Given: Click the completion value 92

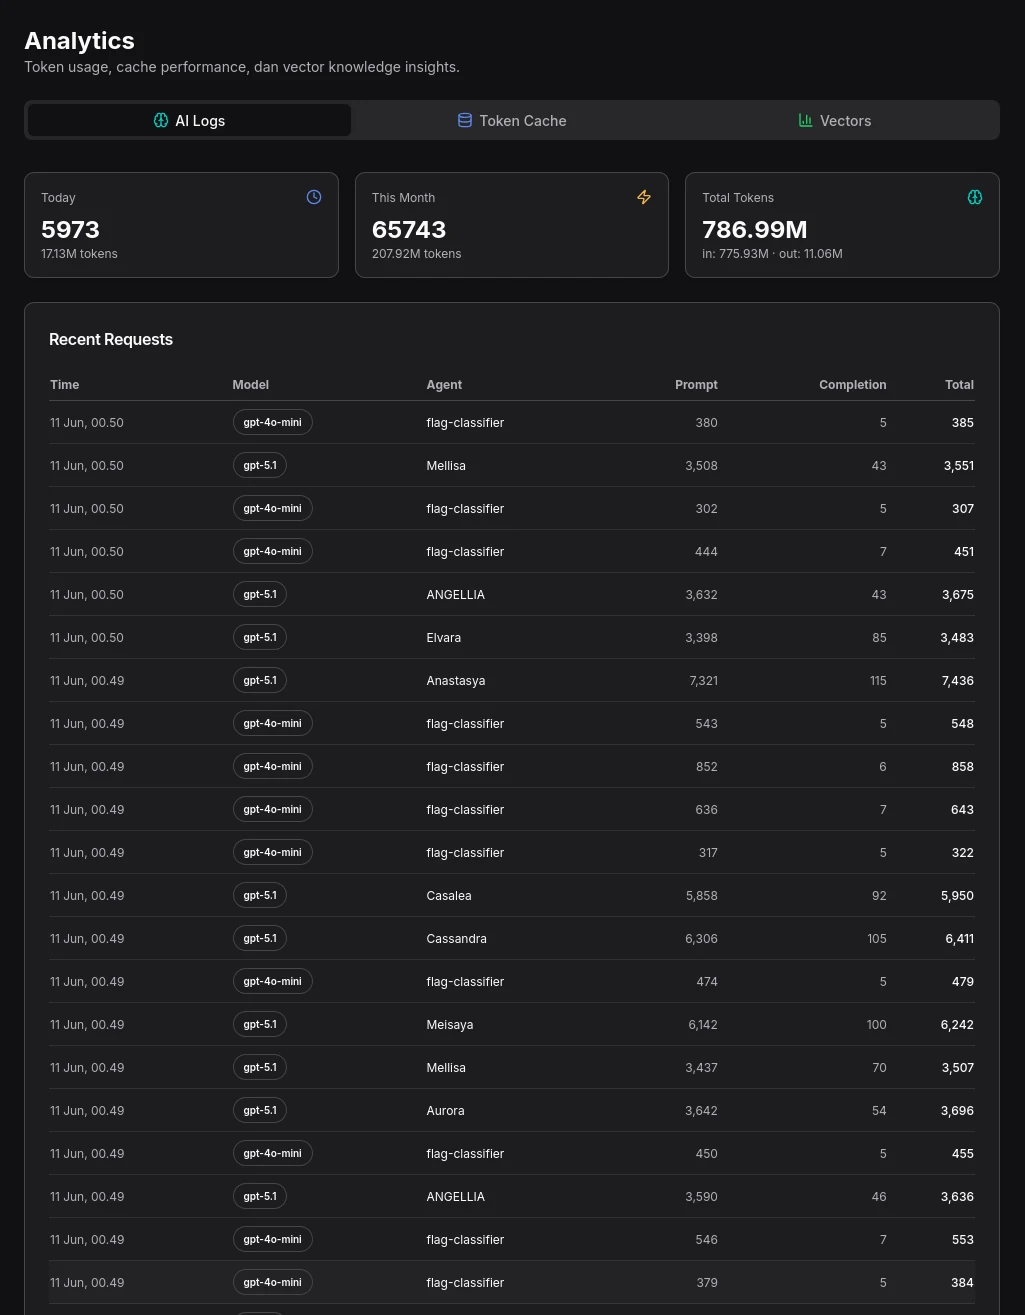Looking at the screenshot, I should (x=879, y=896).
